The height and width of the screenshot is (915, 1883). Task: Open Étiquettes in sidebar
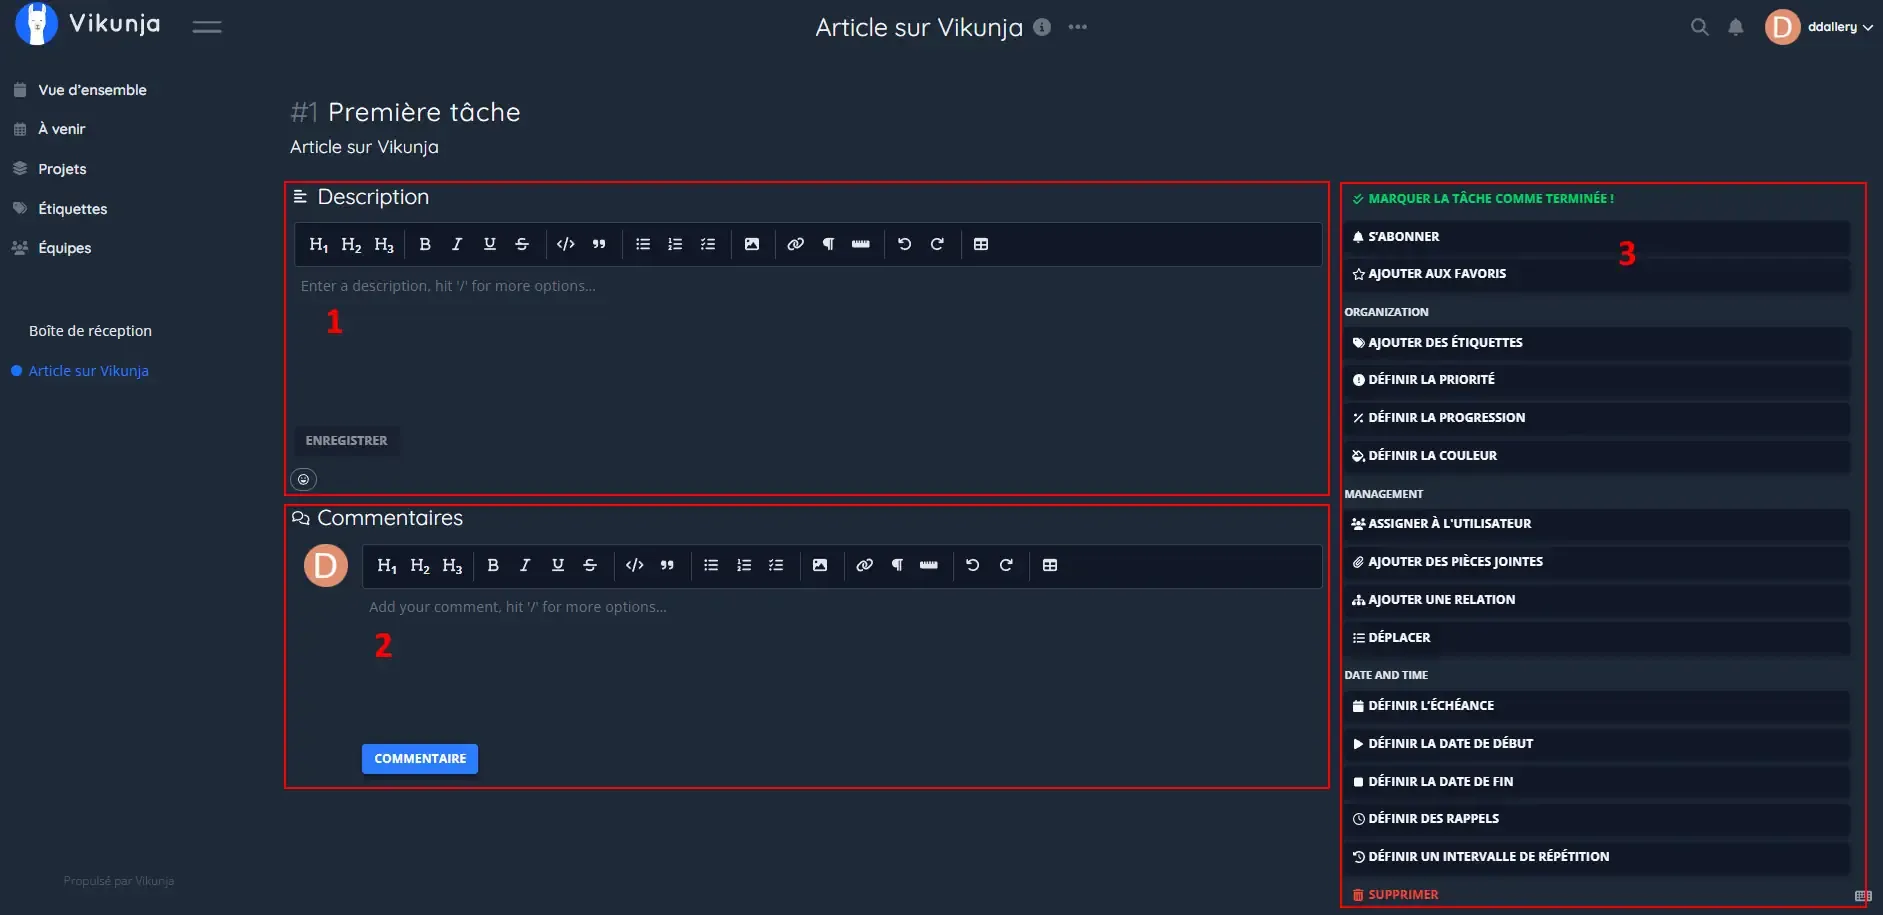[x=72, y=209]
